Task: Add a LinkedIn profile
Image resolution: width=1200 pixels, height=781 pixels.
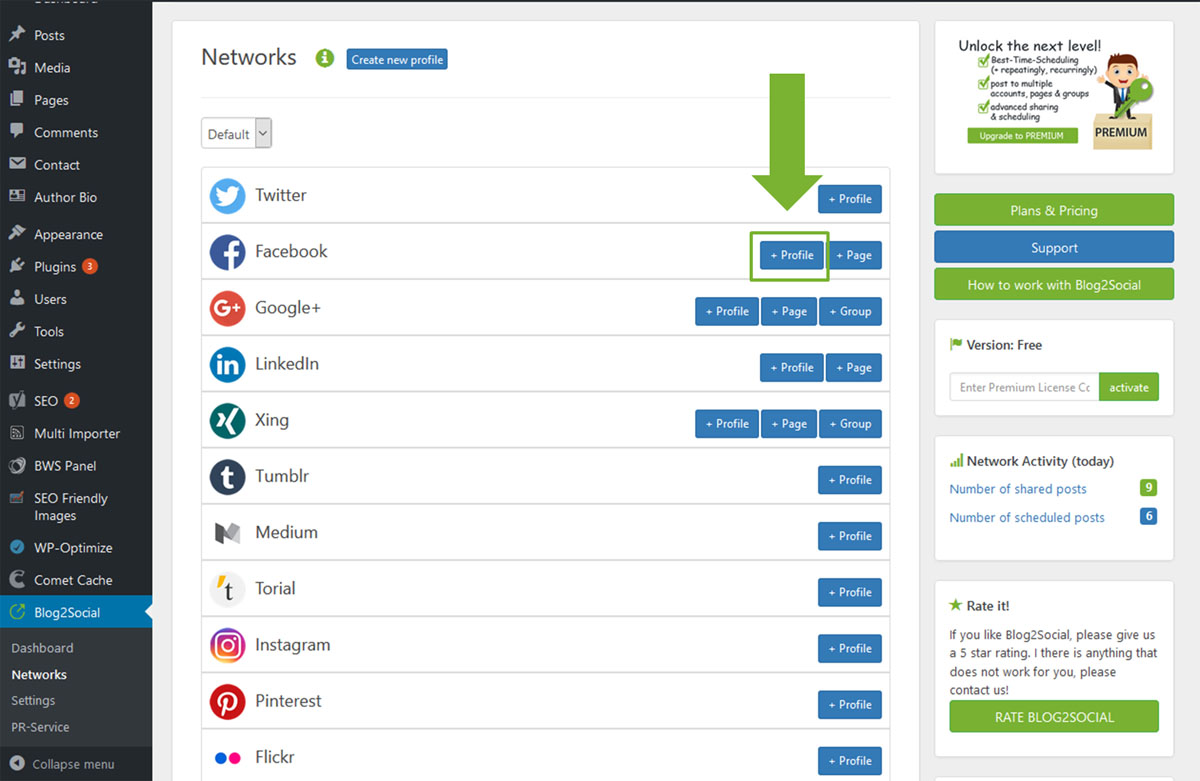Action: pyautogui.click(x=792, y=367)
